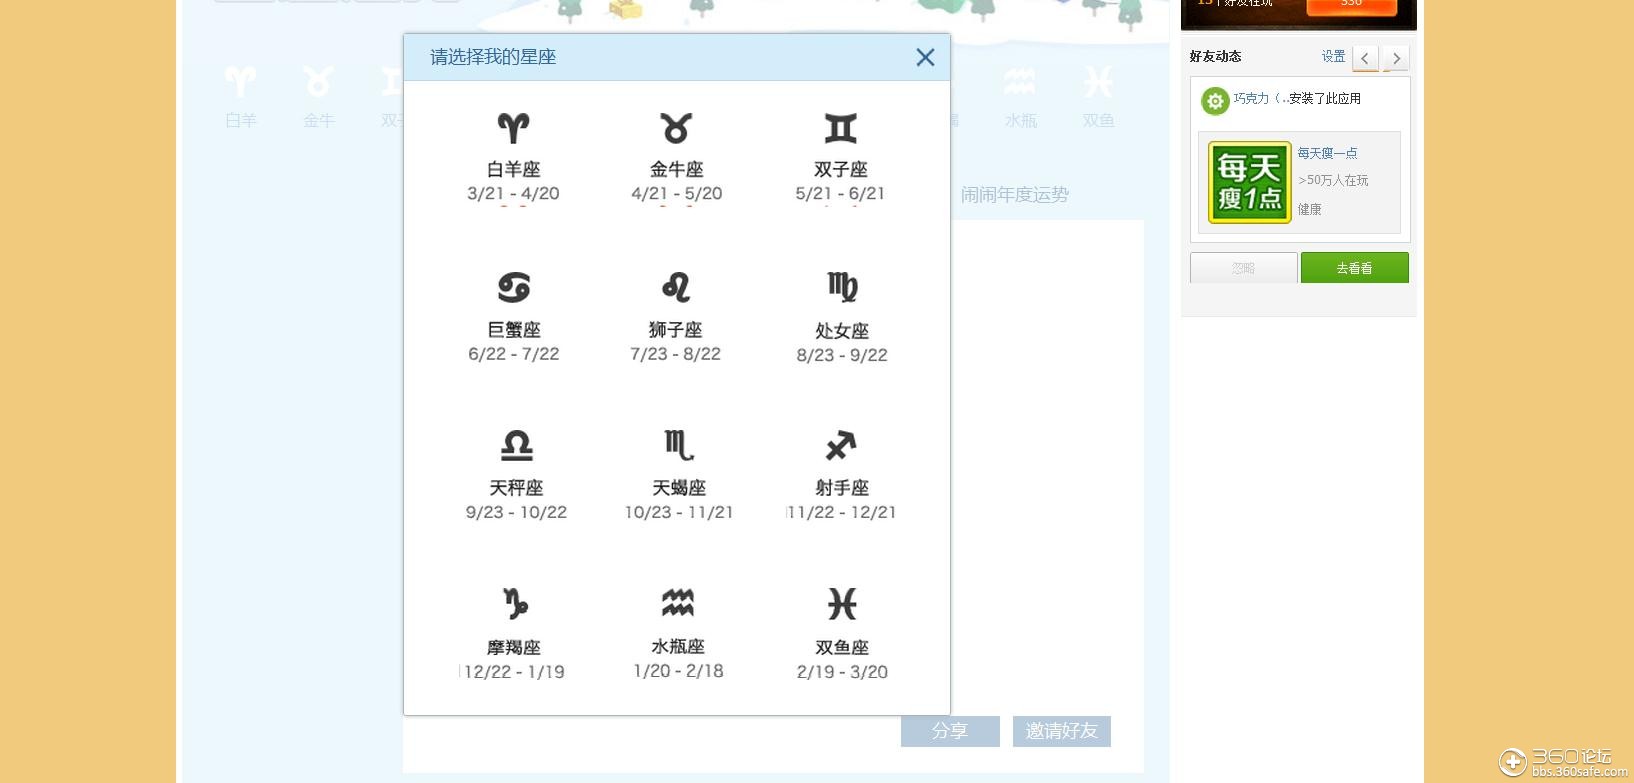1634x783 pixels.
Task: Close the zodiac selection dialog
Action: pyautogui.click(x=925, y=58)
